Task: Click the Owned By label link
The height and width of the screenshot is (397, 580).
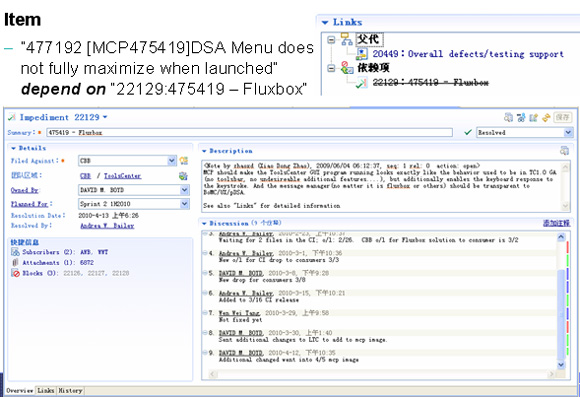Action: click(x=24, y=190)
